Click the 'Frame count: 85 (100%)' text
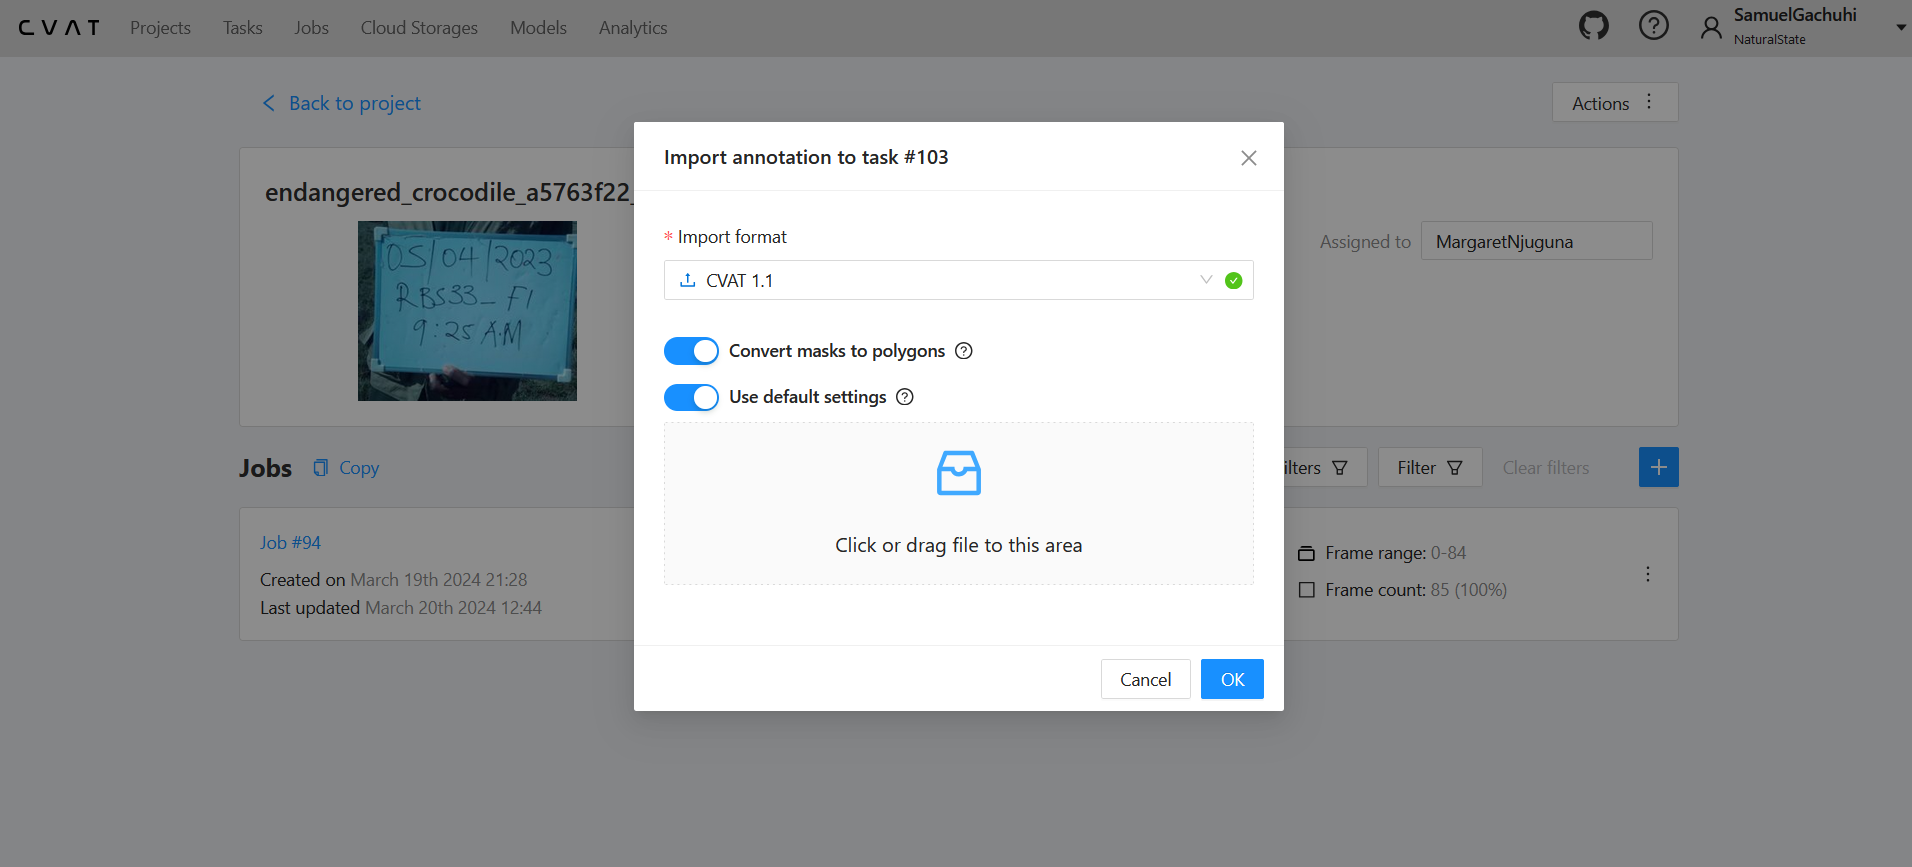The height and width of the screenshot is (867, 1912). tap(1416, 590)
